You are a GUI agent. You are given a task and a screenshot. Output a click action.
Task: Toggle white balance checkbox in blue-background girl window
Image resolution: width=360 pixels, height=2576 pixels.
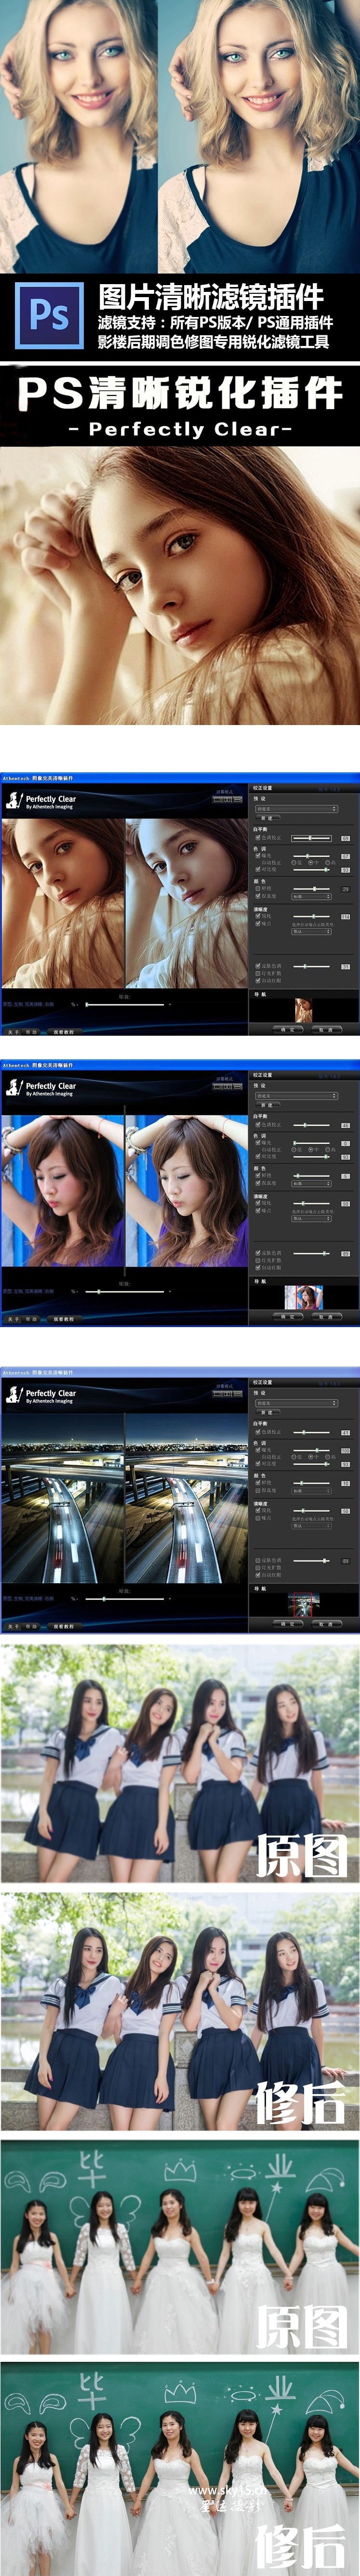point(258,1125)
